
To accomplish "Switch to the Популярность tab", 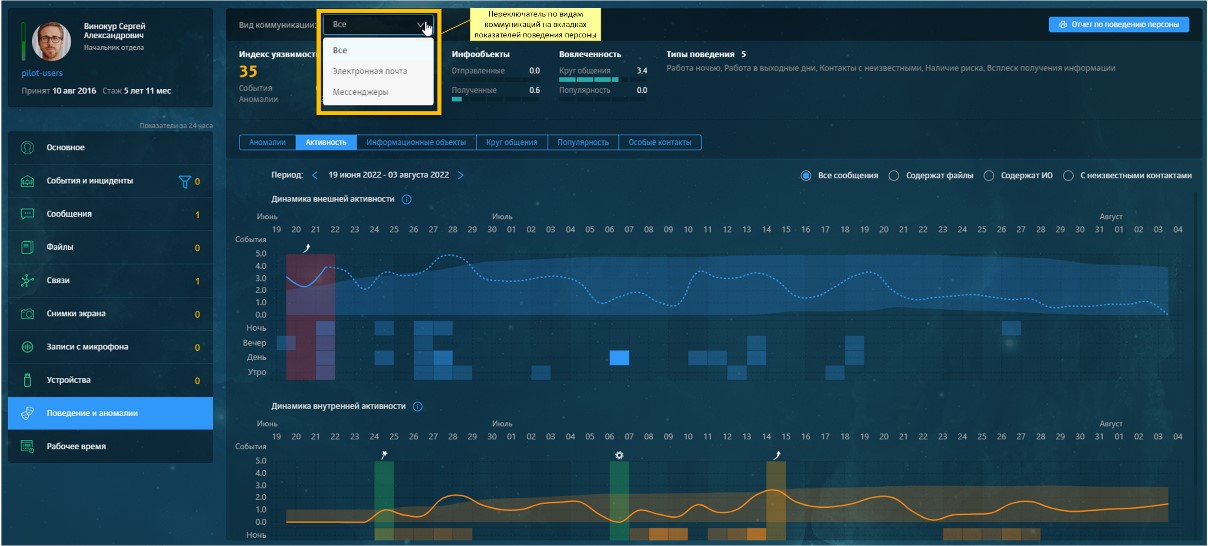I will (584, 142).
